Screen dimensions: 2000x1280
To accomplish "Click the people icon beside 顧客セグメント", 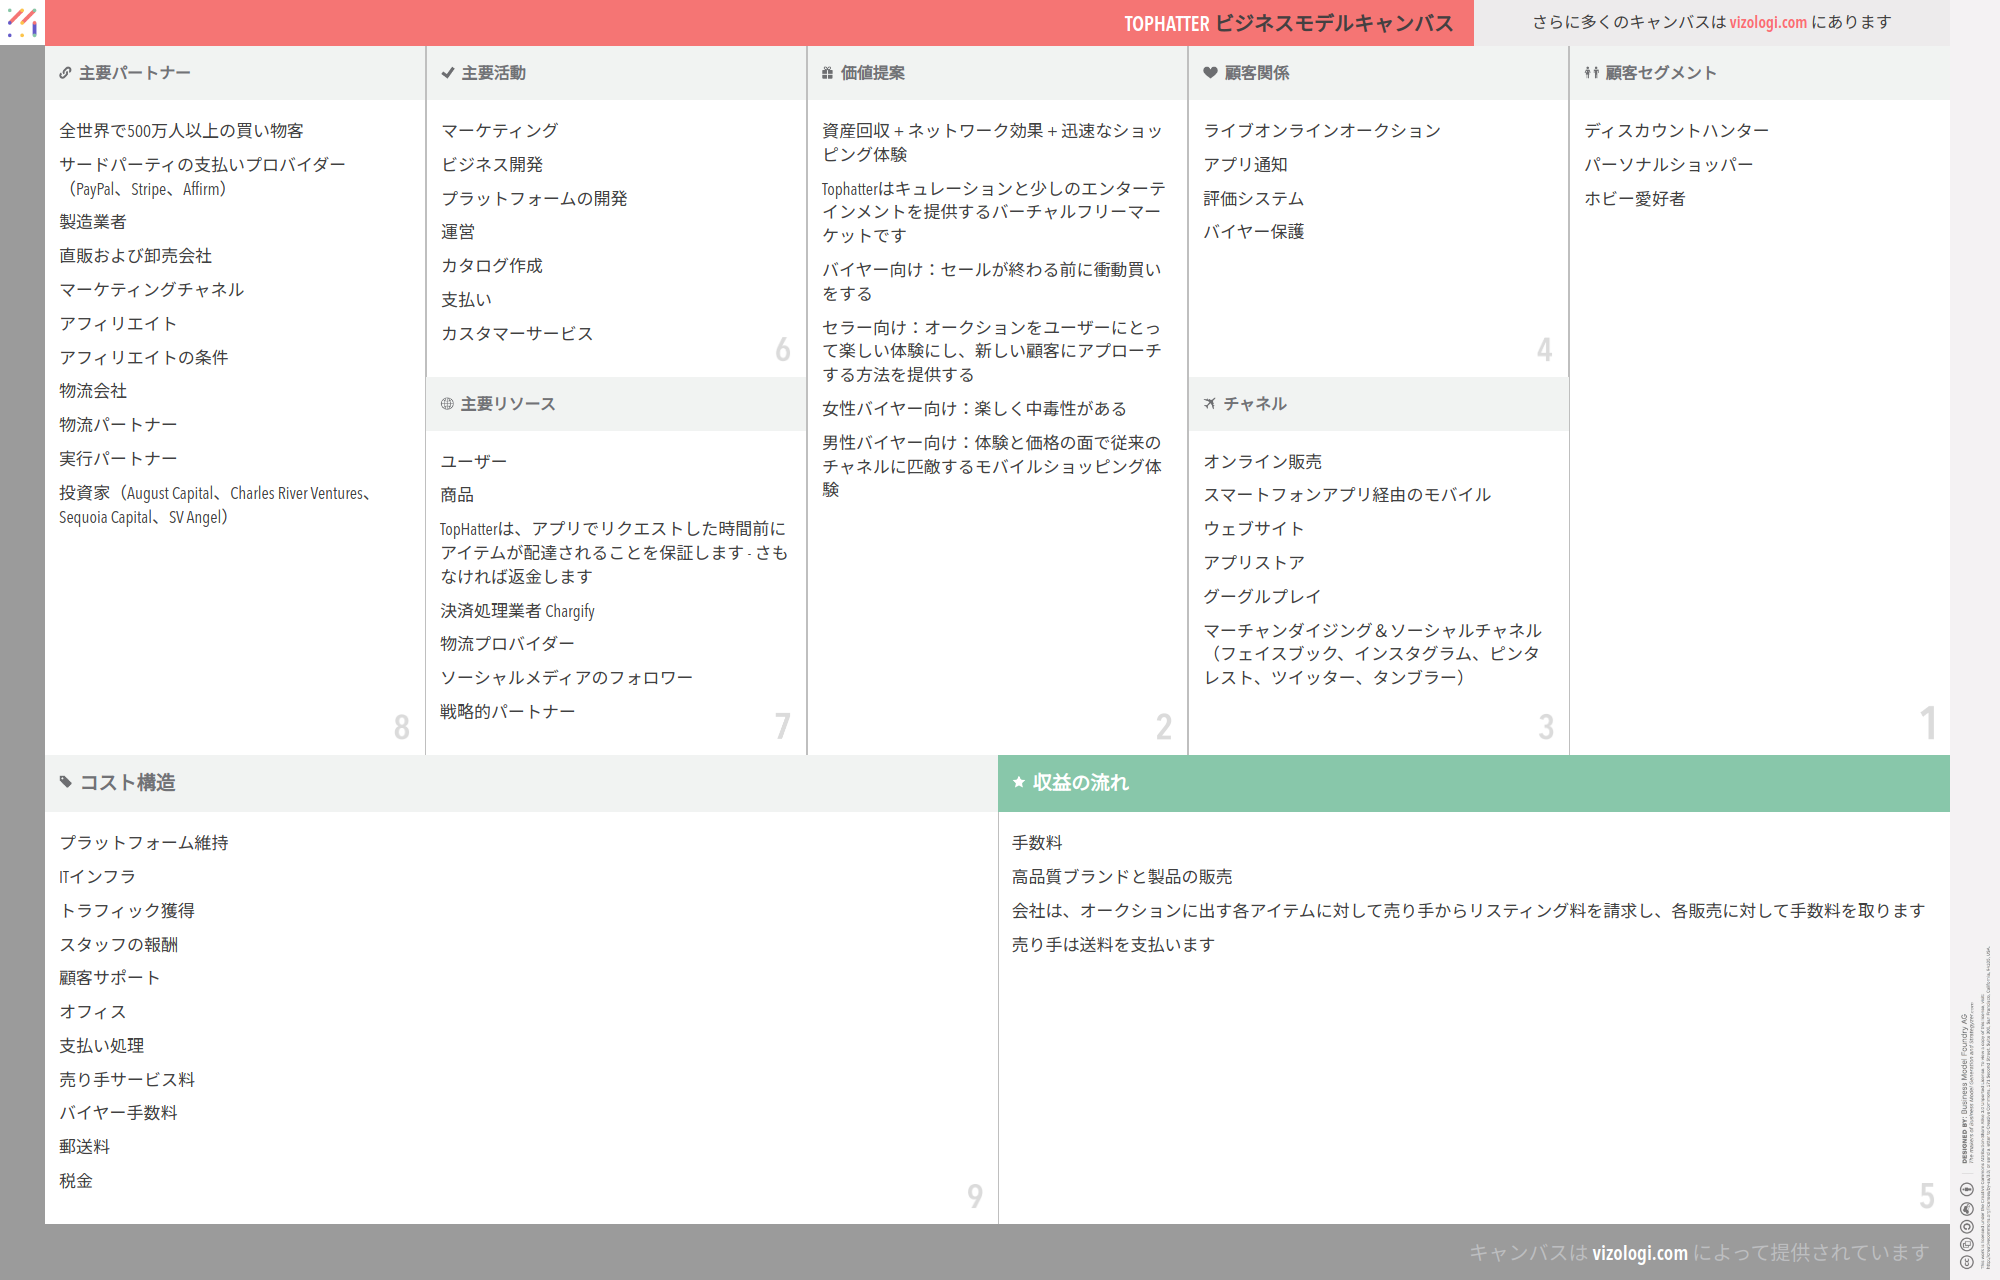I will tap(1591, 73).
